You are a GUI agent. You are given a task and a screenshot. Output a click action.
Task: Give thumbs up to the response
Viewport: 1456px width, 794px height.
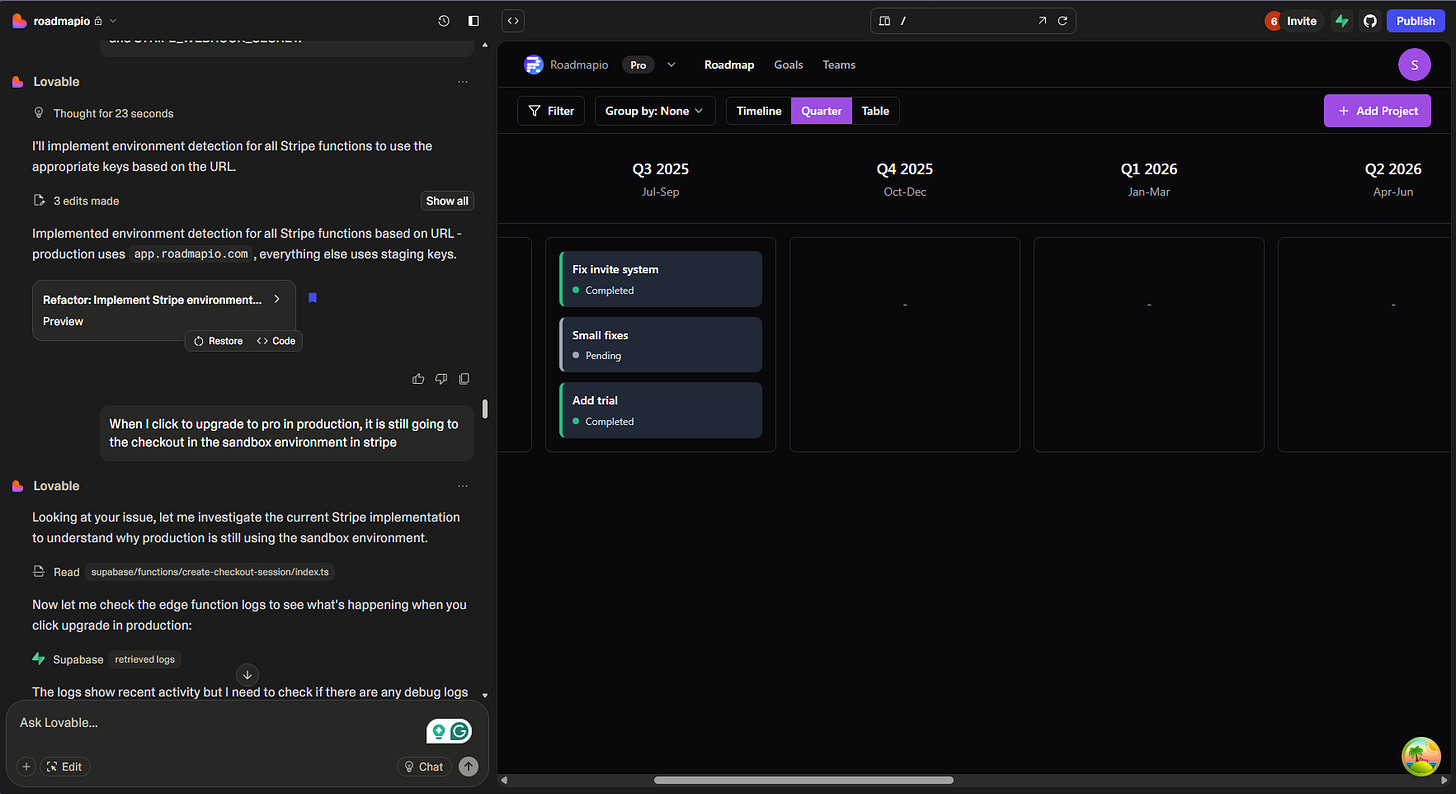(418, 379)
